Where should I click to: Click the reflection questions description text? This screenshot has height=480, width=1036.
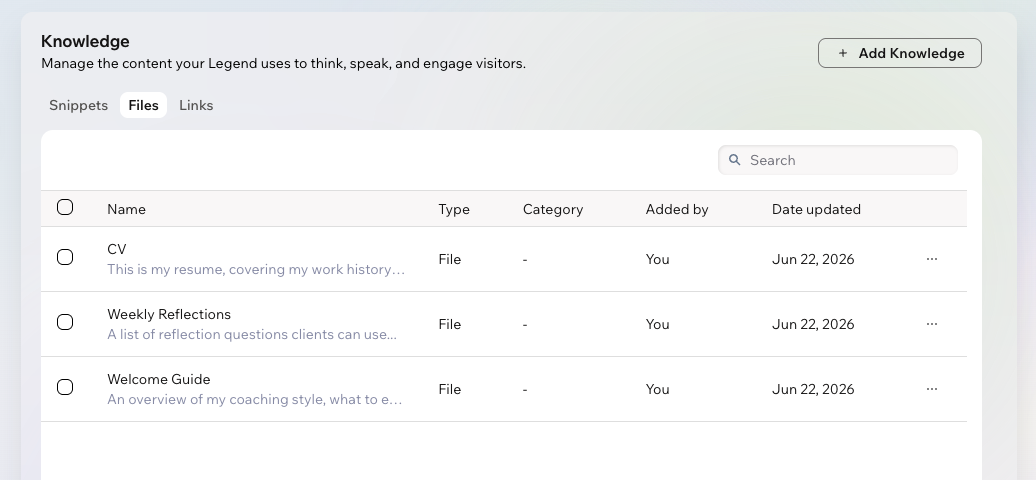pos(252,334)
